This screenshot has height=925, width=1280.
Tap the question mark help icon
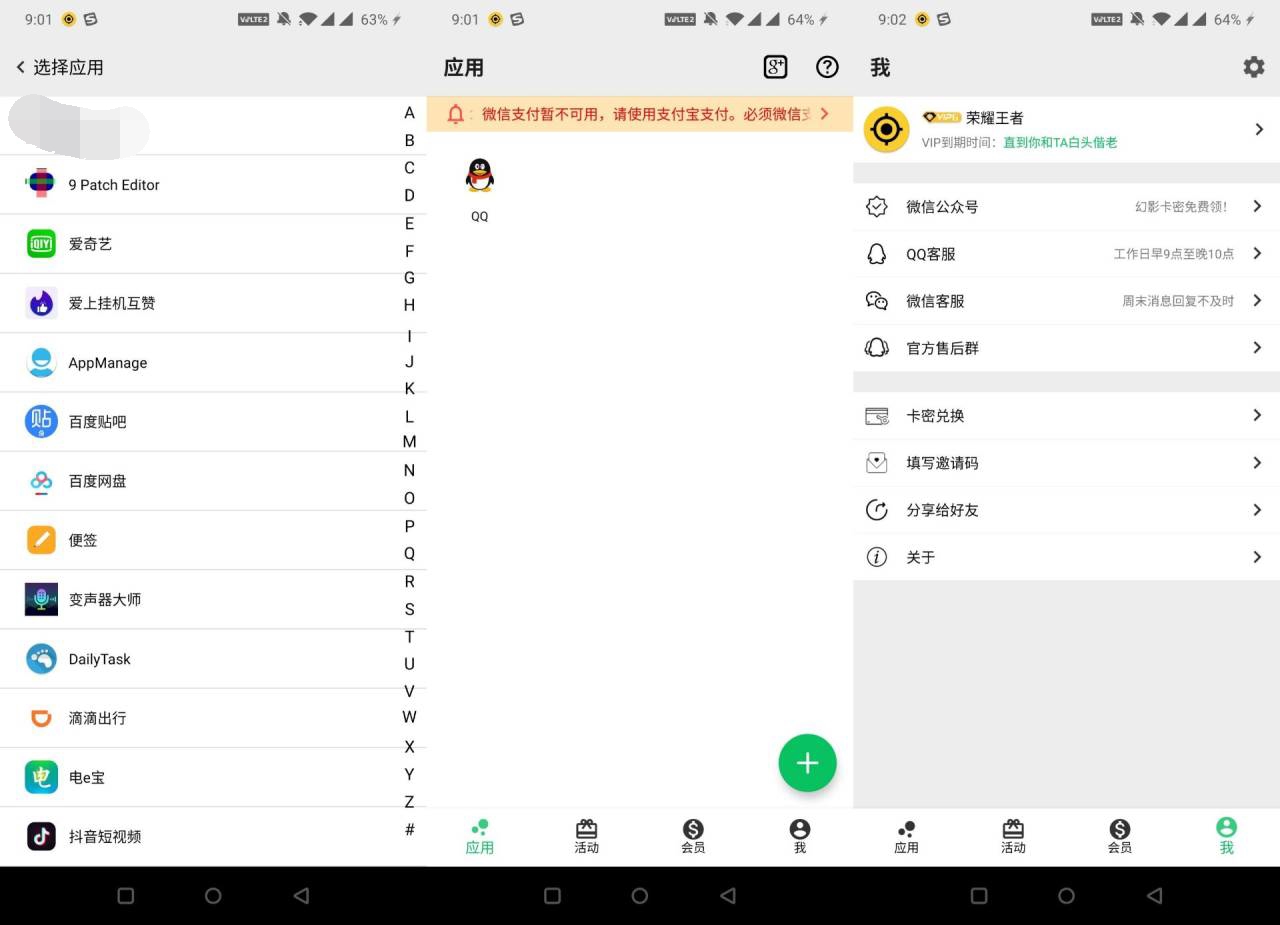(x=827, y=67)
